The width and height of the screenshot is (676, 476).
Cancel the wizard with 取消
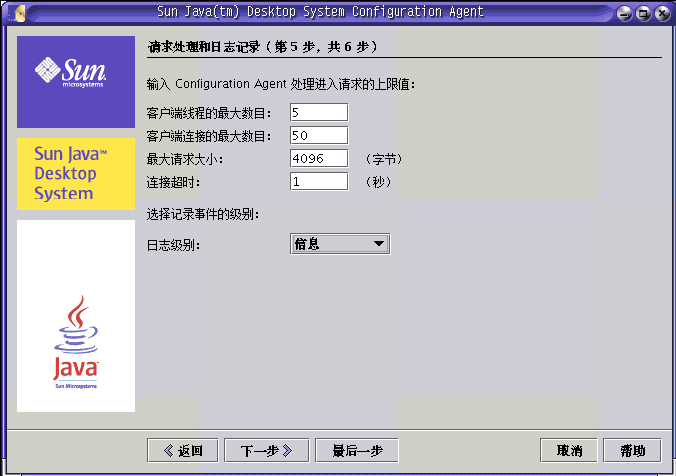(569, 451)
